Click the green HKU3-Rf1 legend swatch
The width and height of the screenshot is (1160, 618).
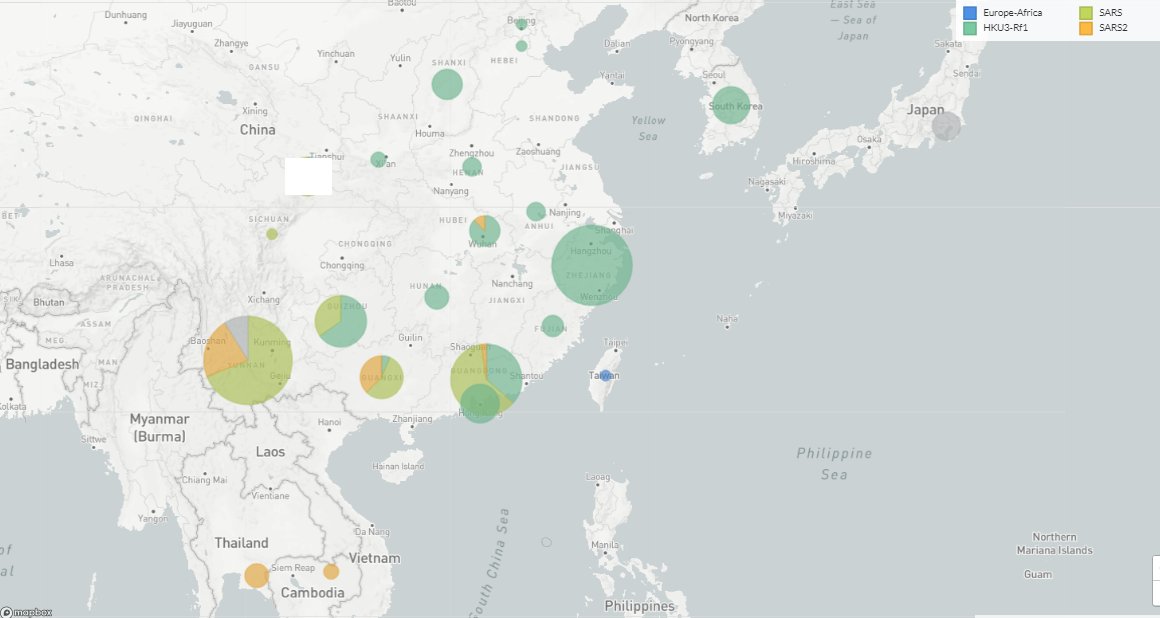(969, 28)
